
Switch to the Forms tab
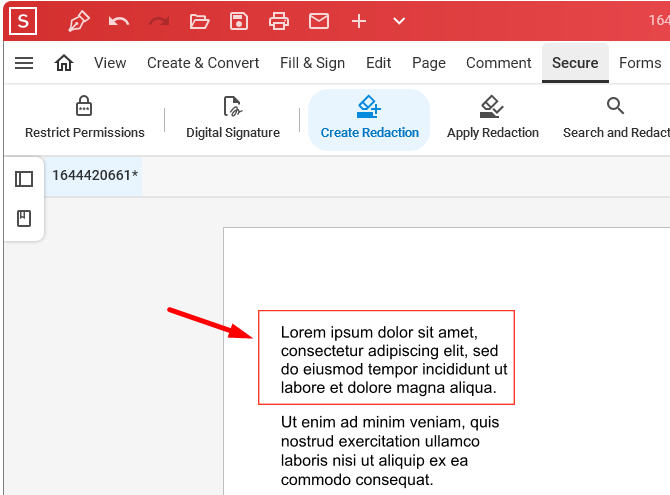click(x=640, y=63)
